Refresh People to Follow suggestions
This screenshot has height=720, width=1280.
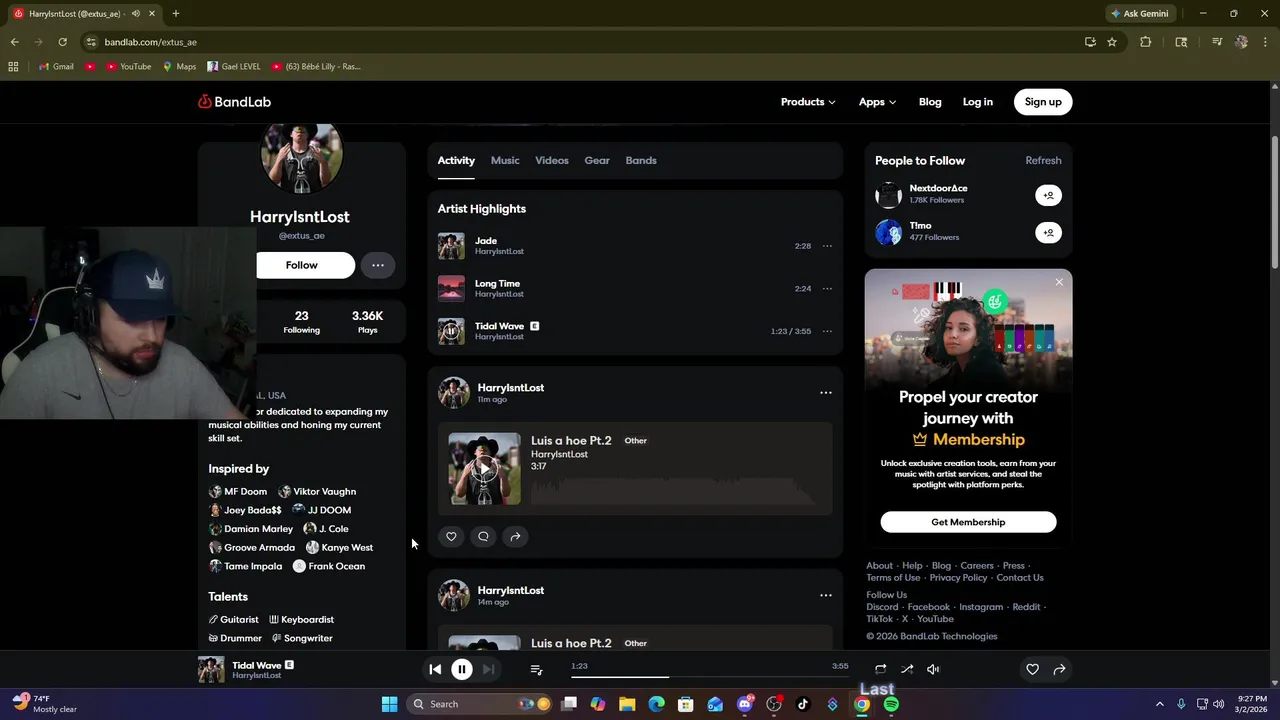pyautogui.click(x=1043, y=160)
